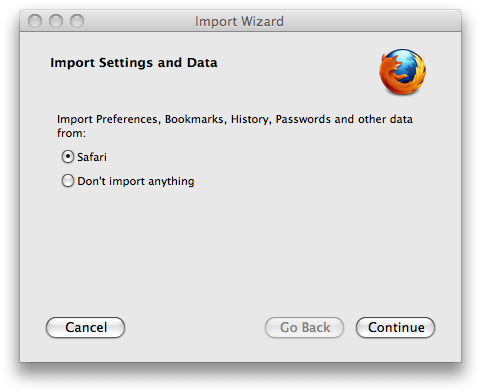481x392 pixels.
Task: Click the word "Bookmarks" in the description
Action: [x=195, y=119]
